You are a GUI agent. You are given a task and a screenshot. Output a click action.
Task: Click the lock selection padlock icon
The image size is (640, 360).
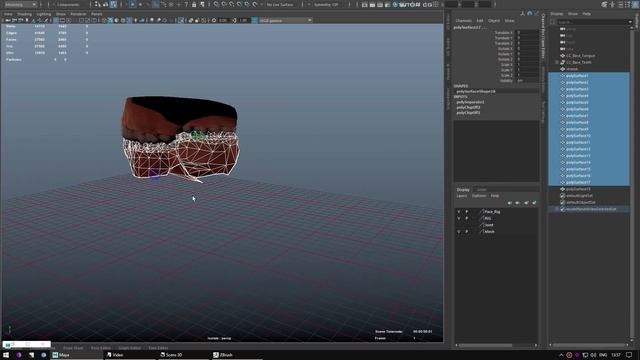point(194,4)
